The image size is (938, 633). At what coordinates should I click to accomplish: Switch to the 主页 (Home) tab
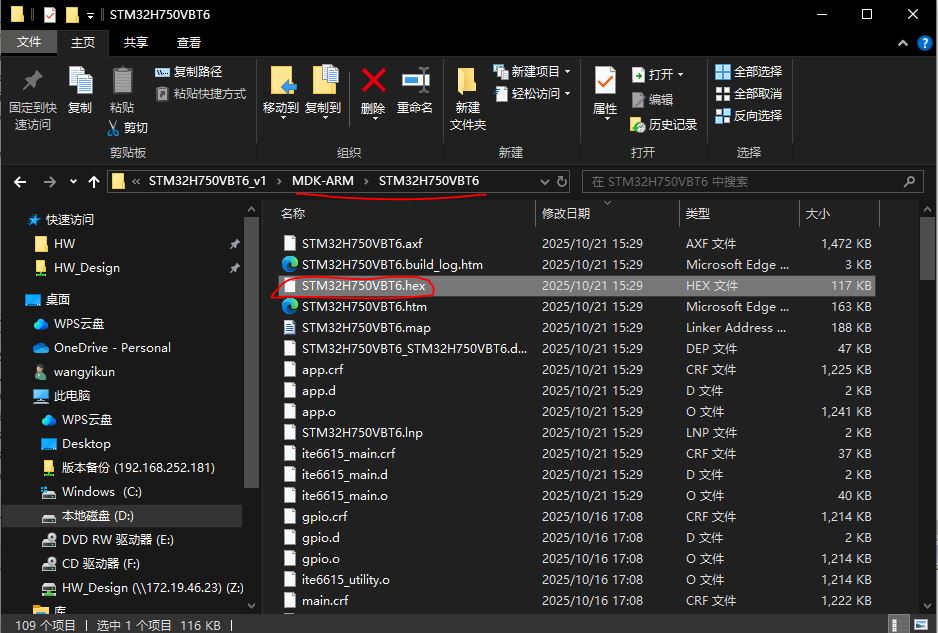pos(83,42)
